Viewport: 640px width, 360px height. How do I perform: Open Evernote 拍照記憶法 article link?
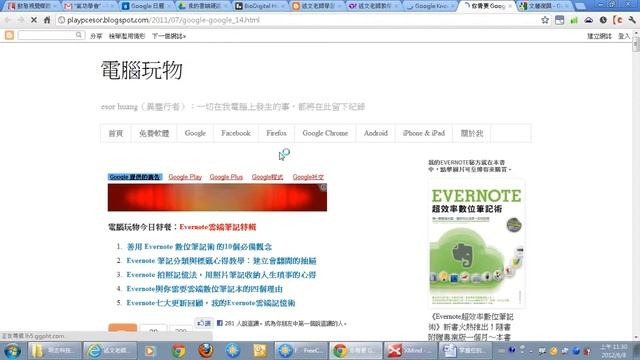pos(221,275)
